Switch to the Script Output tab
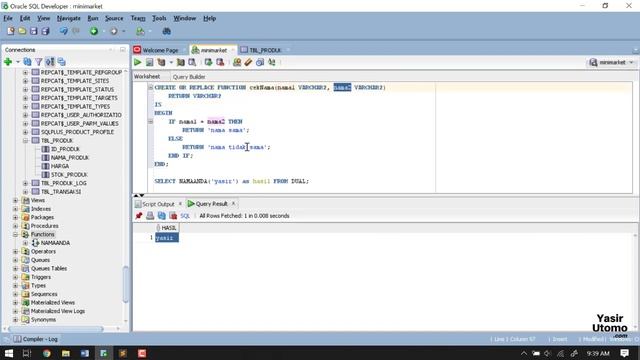 pyautogui.click(x=158, y=204)
